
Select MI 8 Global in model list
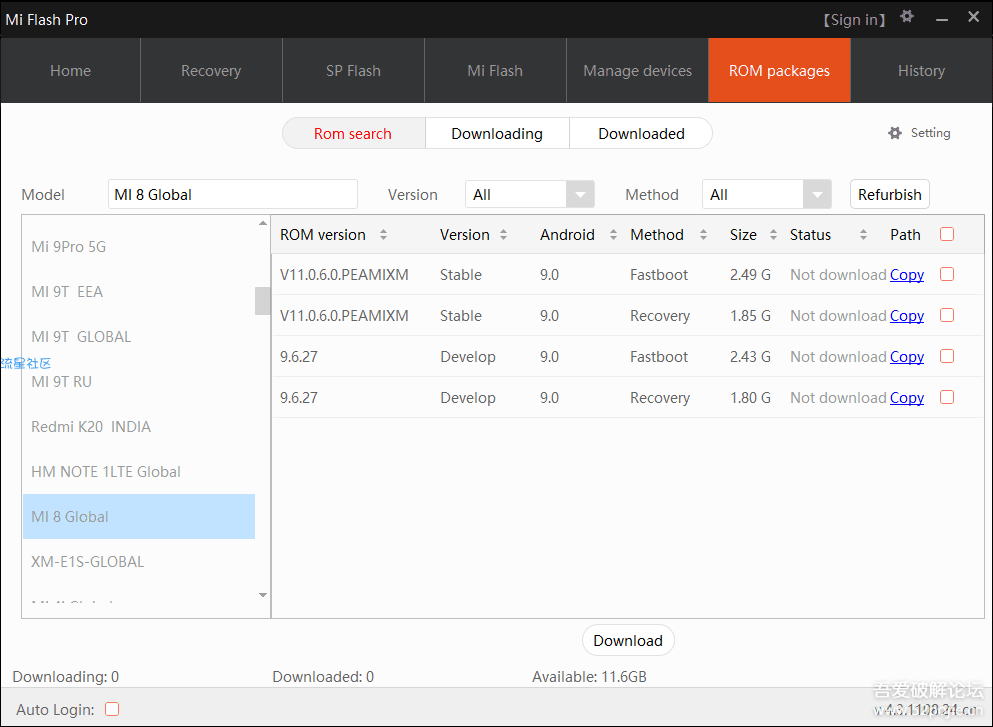pyautogui.click(x=139, y=516)
